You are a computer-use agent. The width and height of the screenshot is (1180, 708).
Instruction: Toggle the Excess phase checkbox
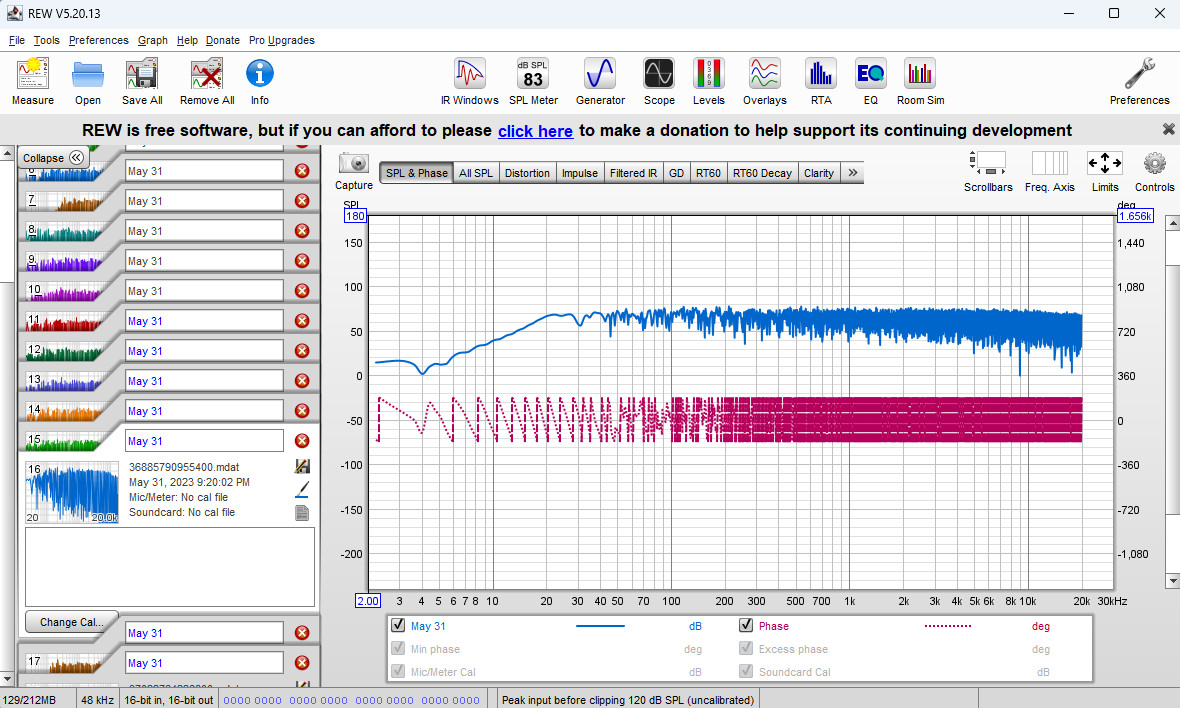[x=746, y=649]
